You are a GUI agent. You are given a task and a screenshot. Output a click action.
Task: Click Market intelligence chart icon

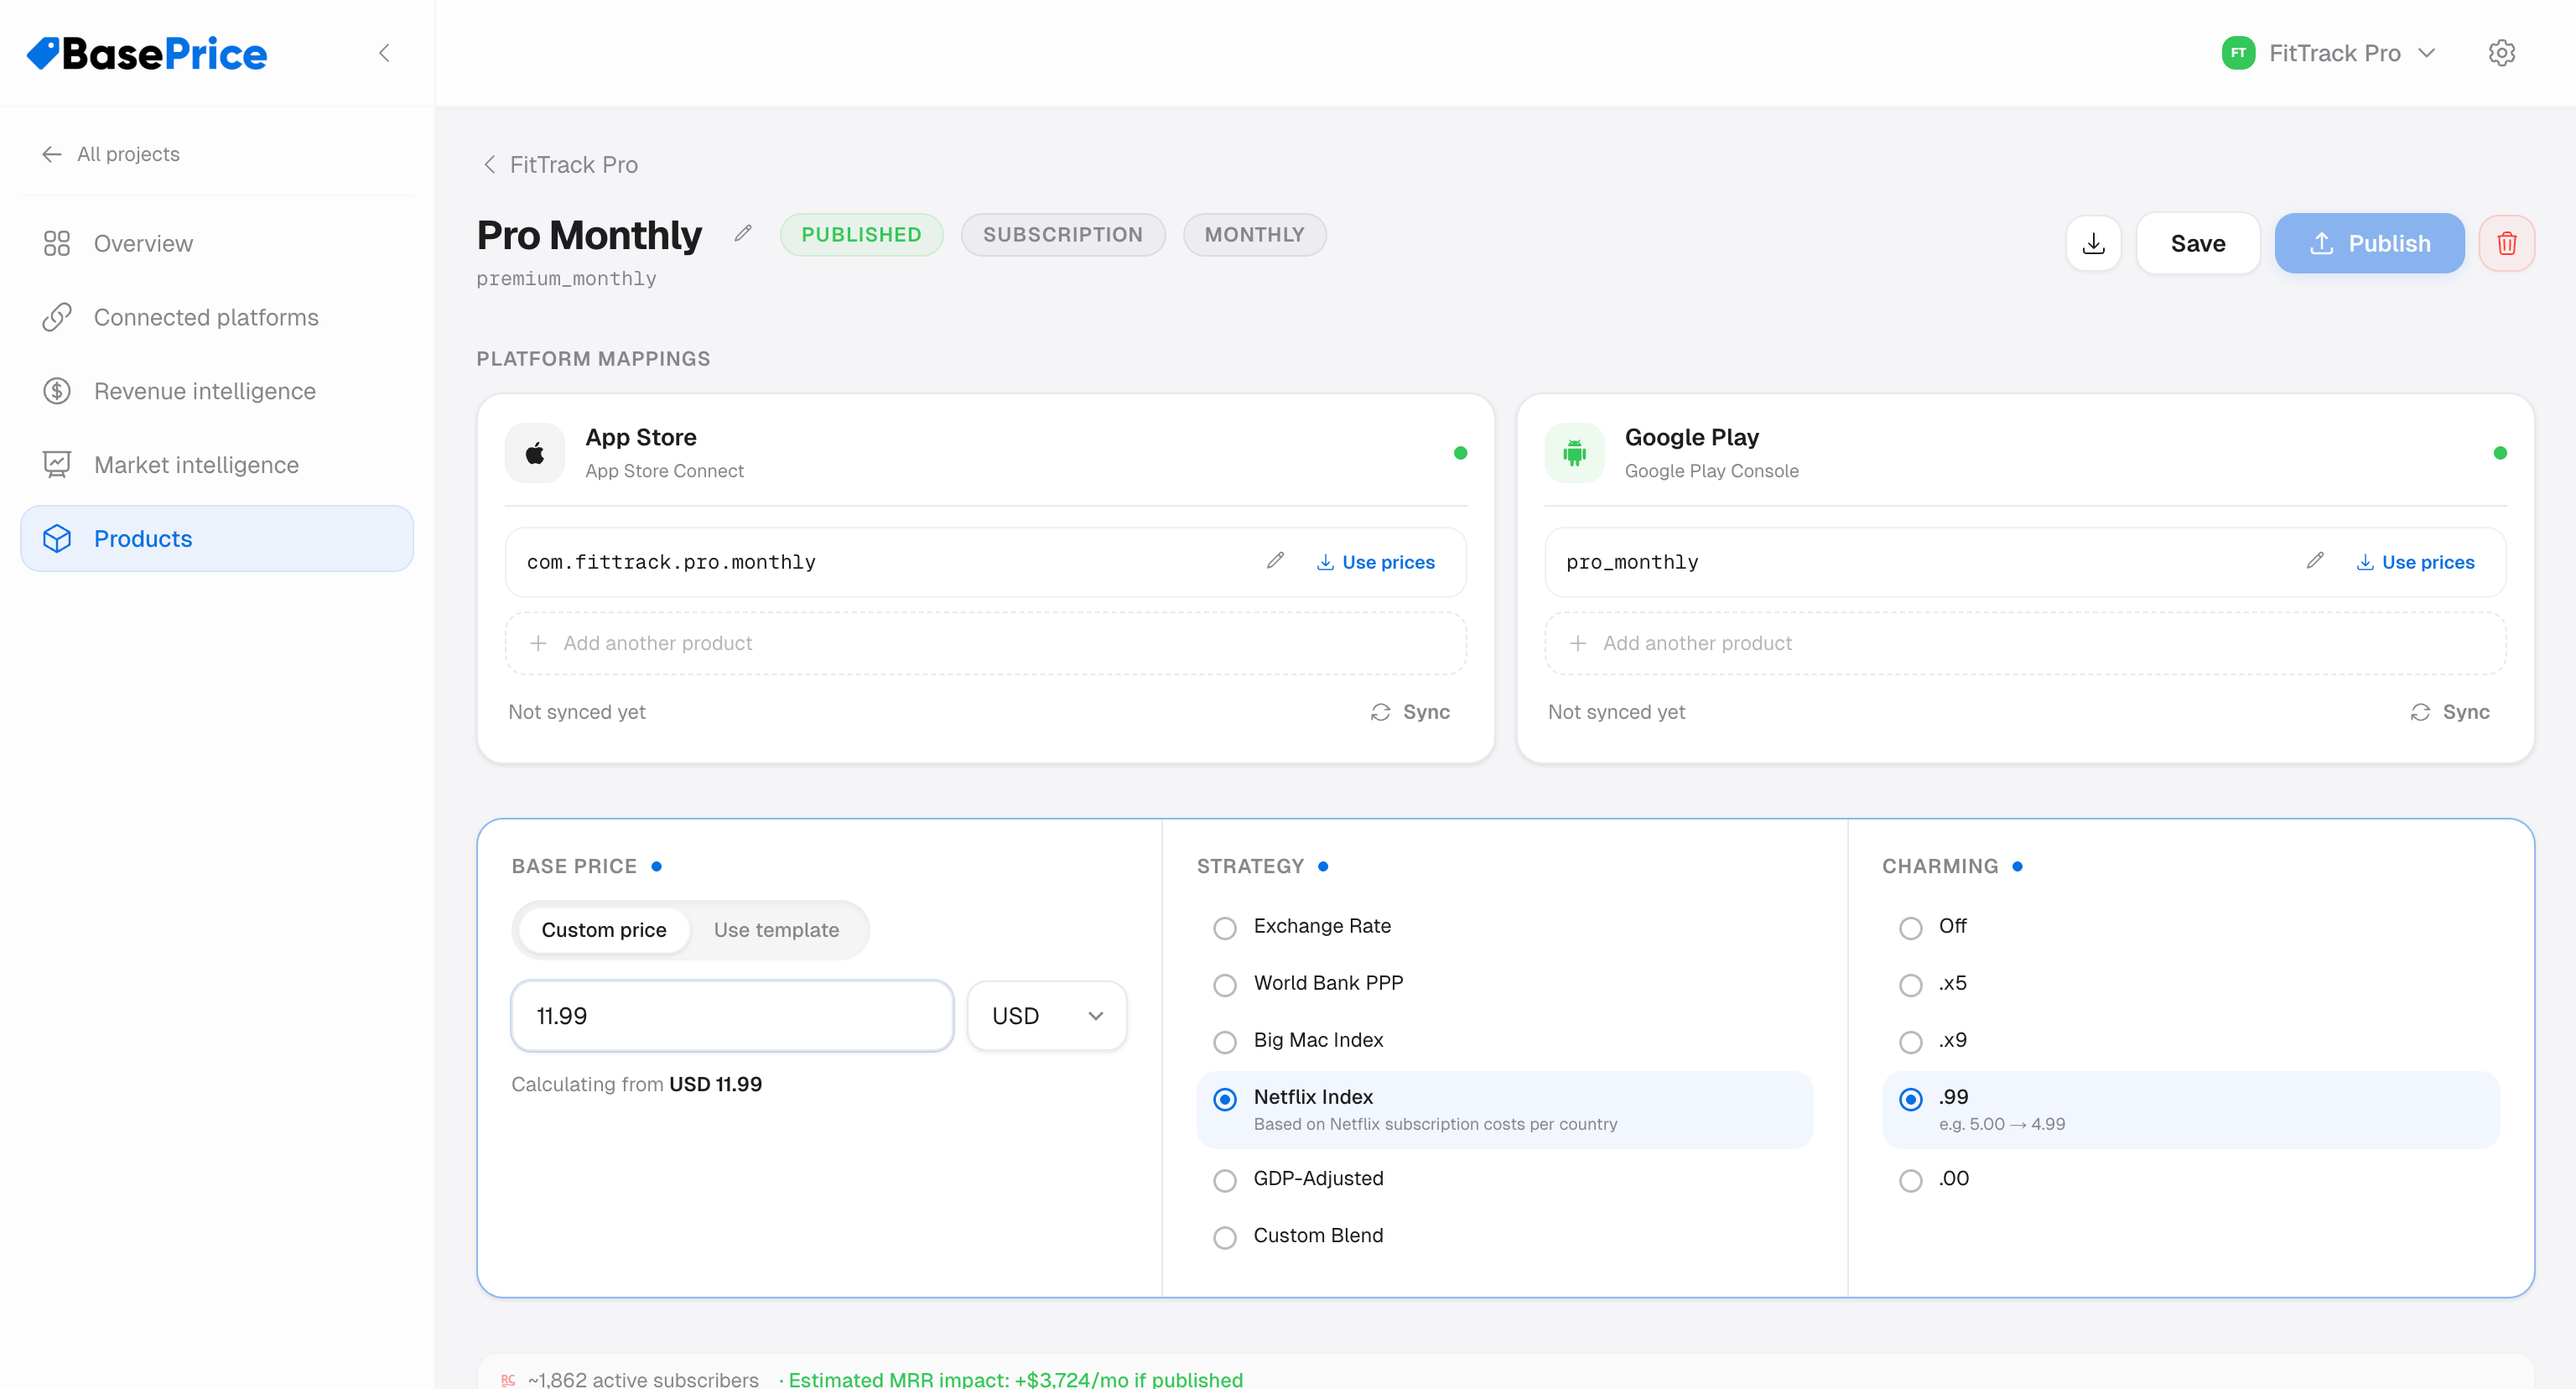coord(57,464)
